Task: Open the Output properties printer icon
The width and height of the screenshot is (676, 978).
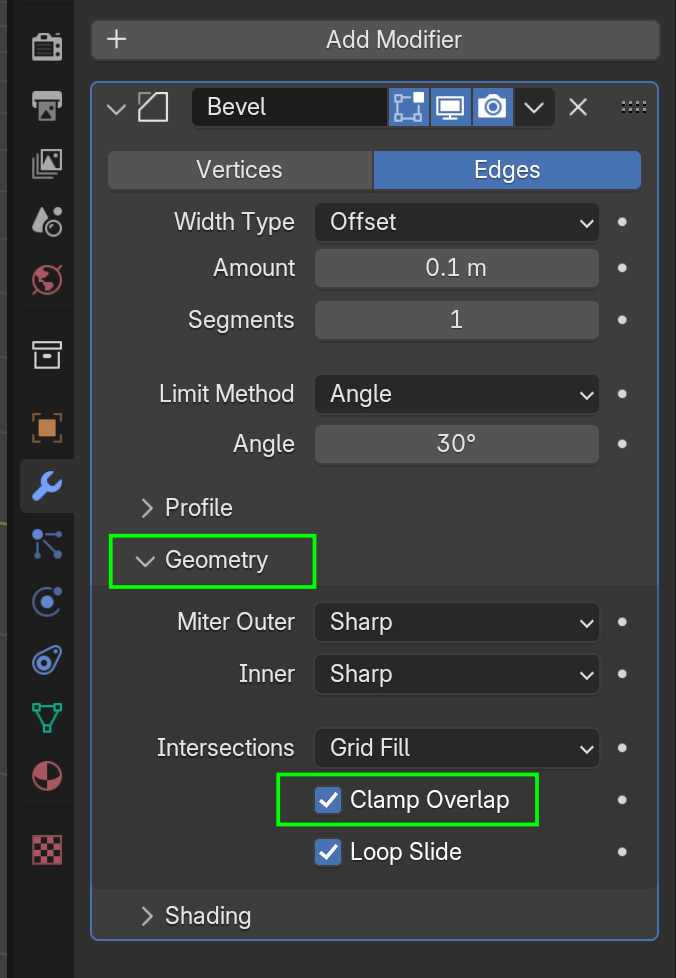Action: tap(46, 106)
